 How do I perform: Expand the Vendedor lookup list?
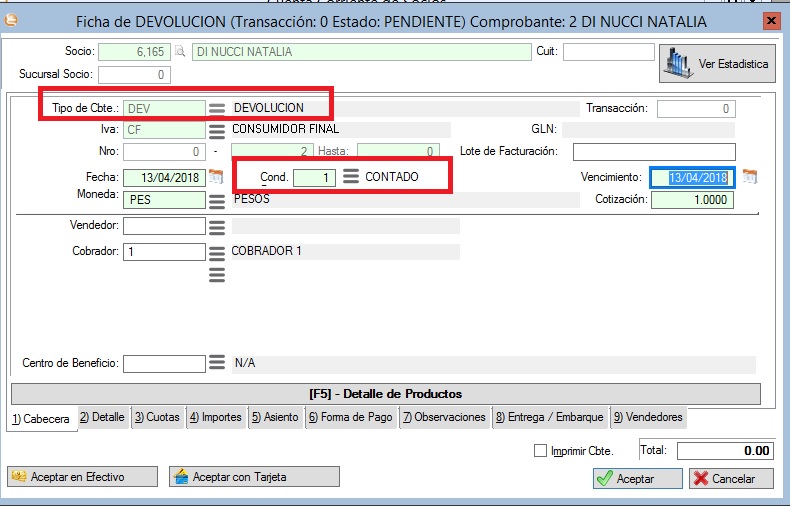(x=217, y=227)
